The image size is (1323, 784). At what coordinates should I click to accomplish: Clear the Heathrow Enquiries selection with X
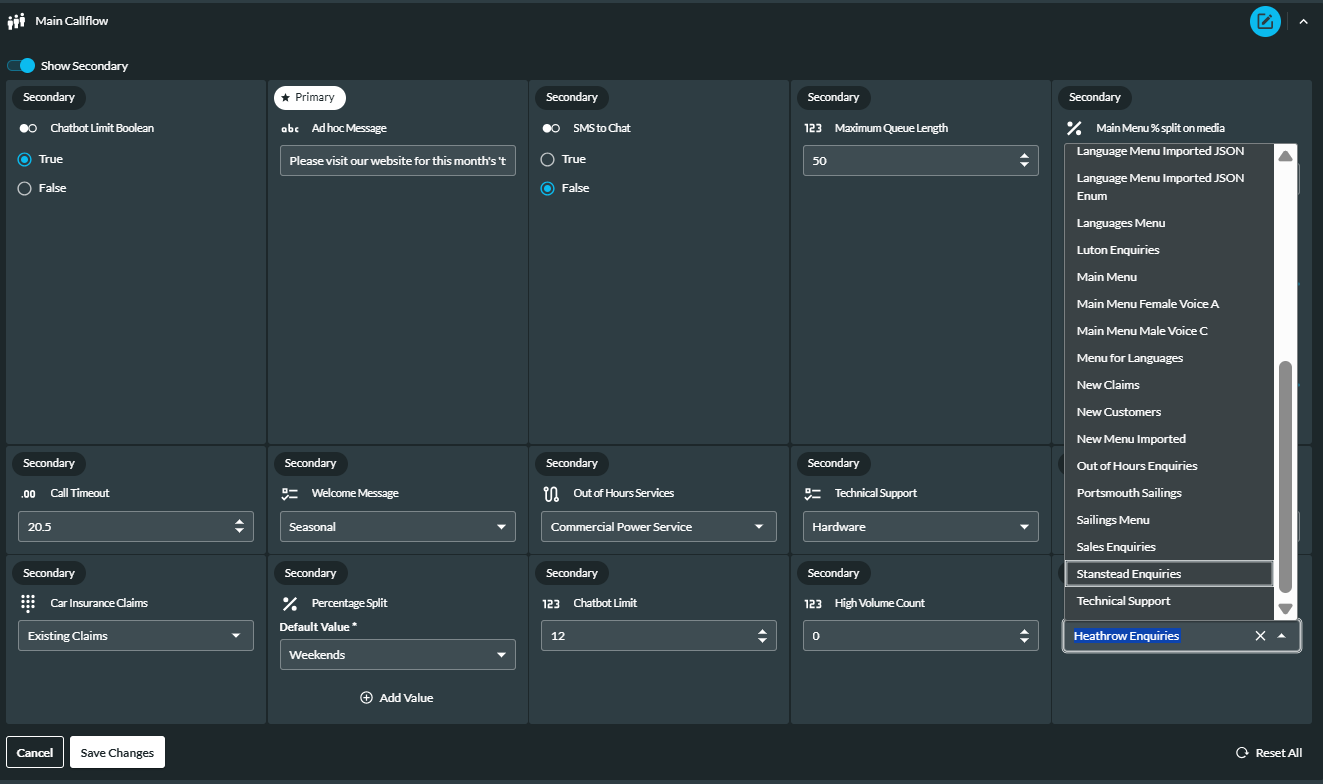1260,636
